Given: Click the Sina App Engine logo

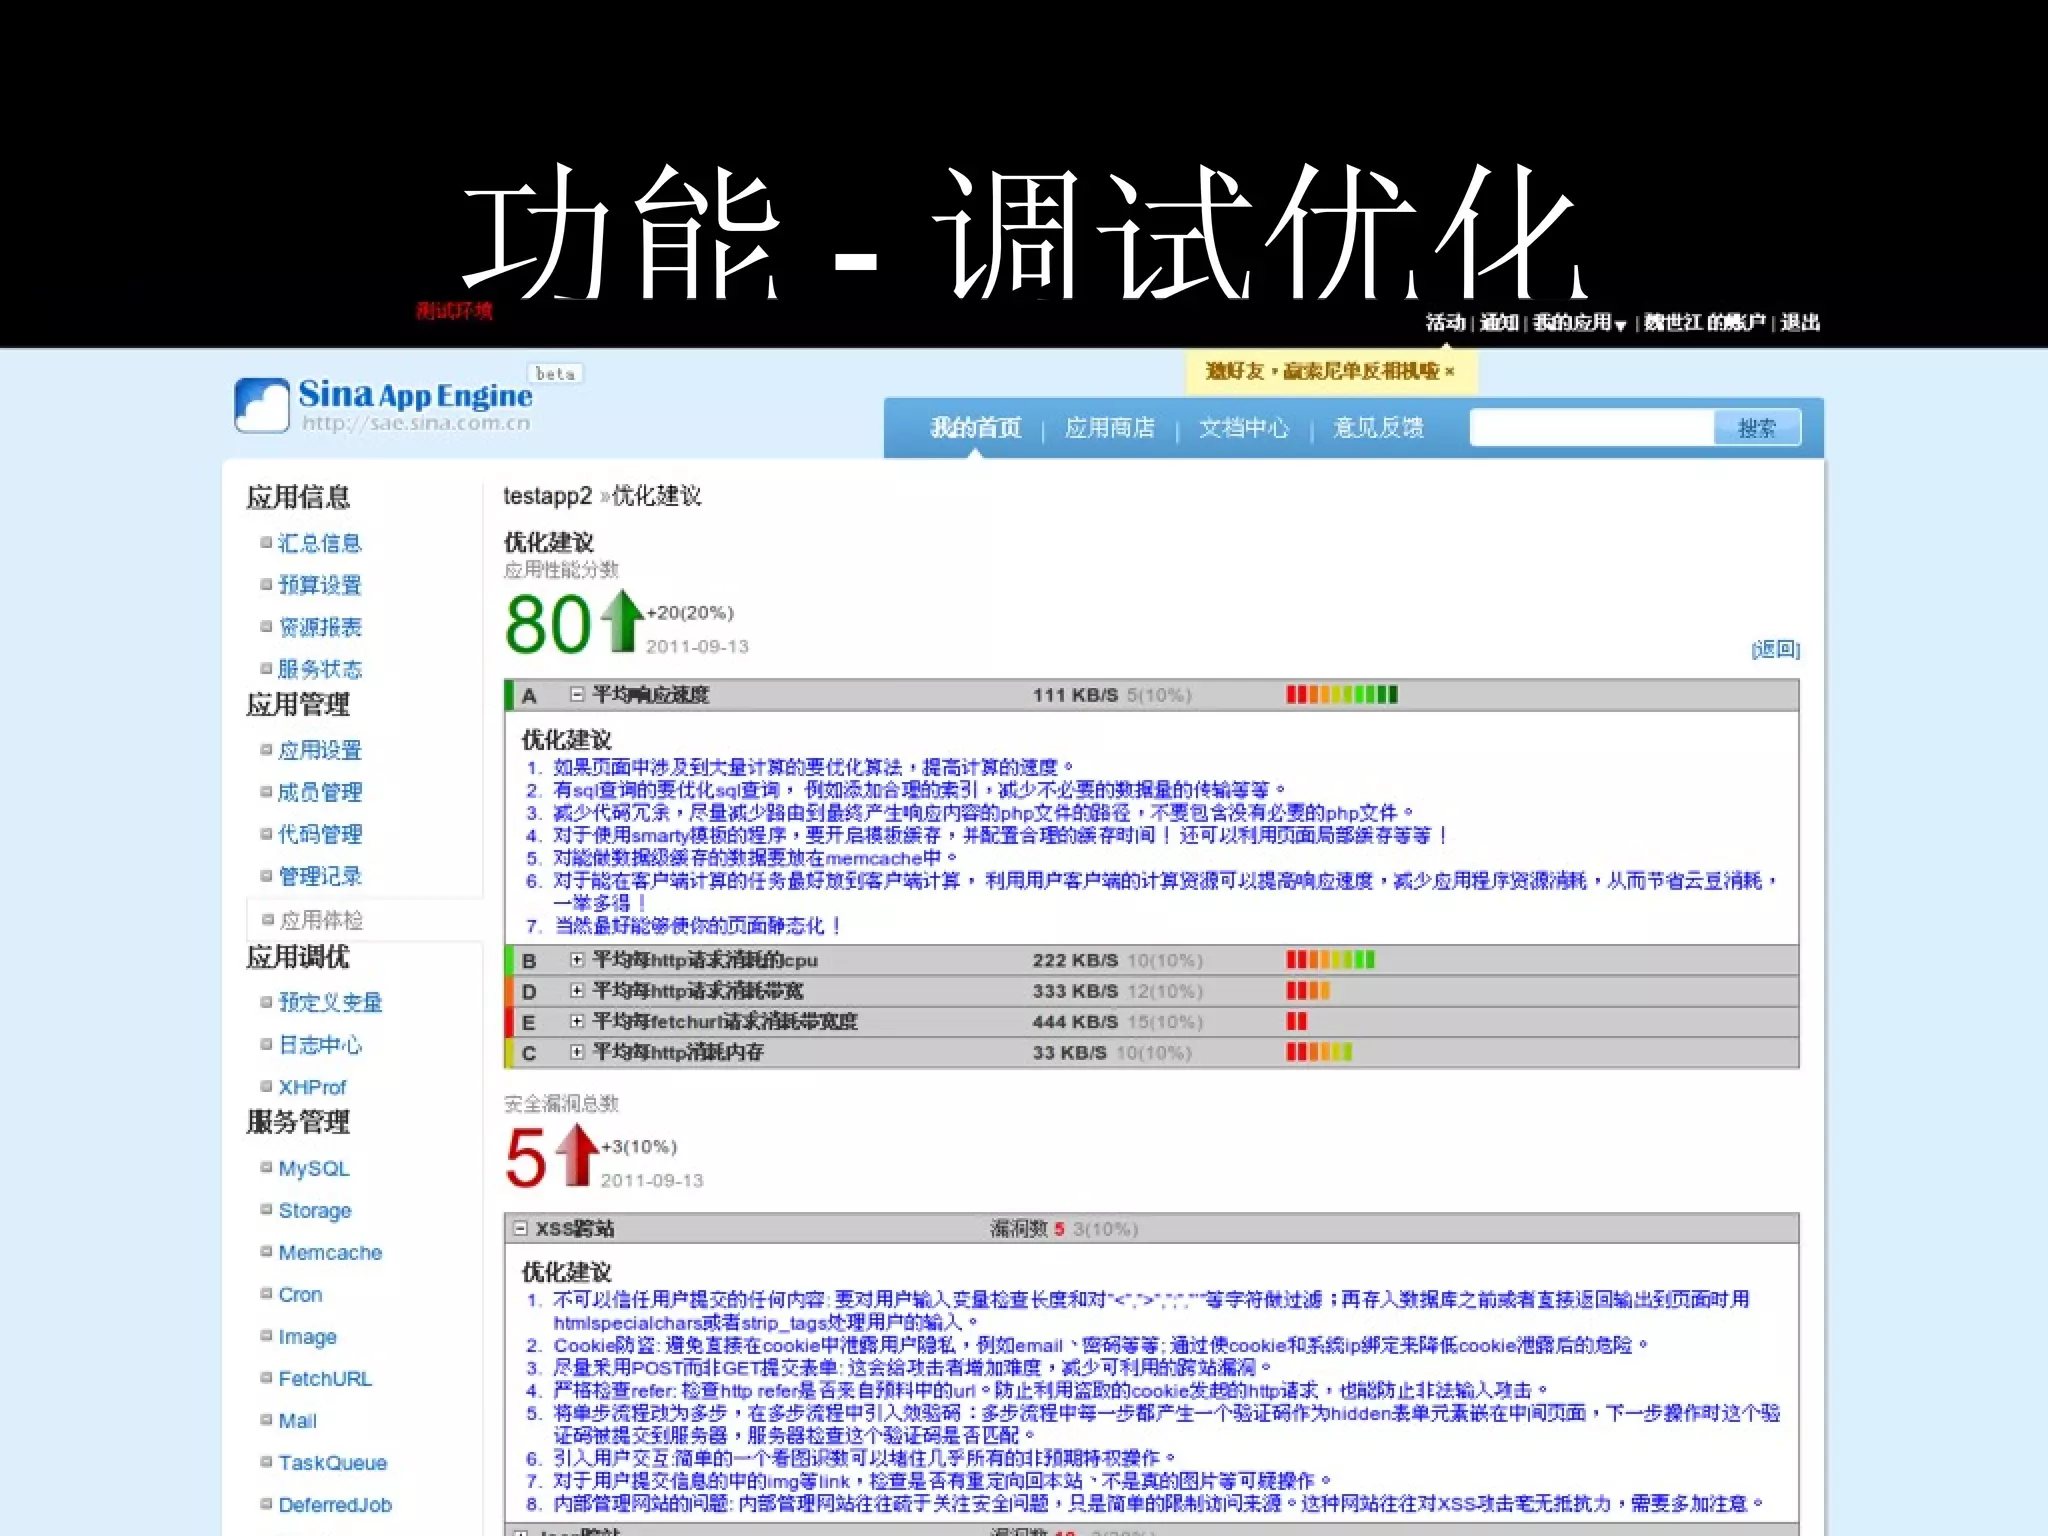Looking at the screenshot, I should point(385,405).
